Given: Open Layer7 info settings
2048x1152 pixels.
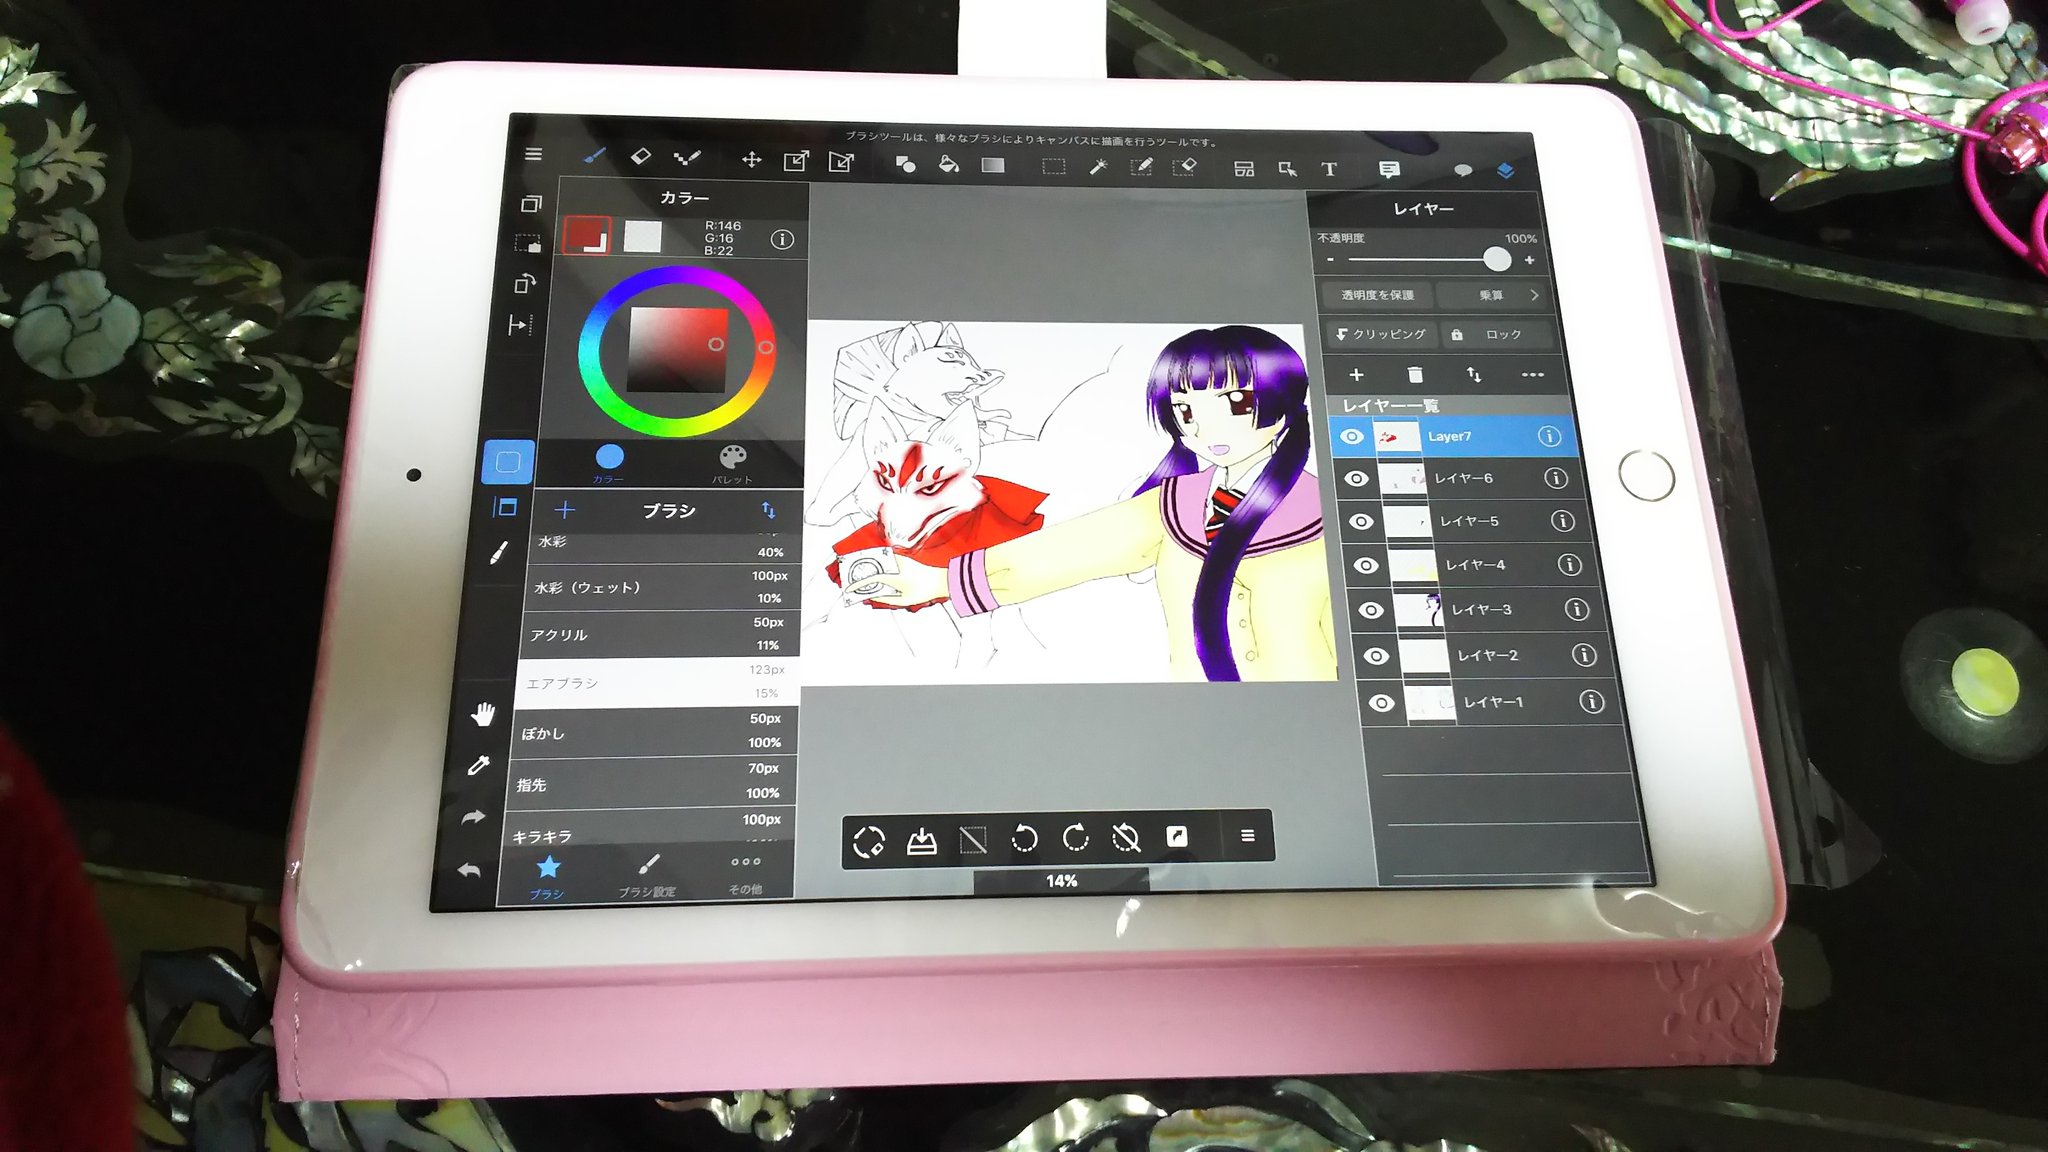Looking at the screenshot, I should coord(1548,436).
